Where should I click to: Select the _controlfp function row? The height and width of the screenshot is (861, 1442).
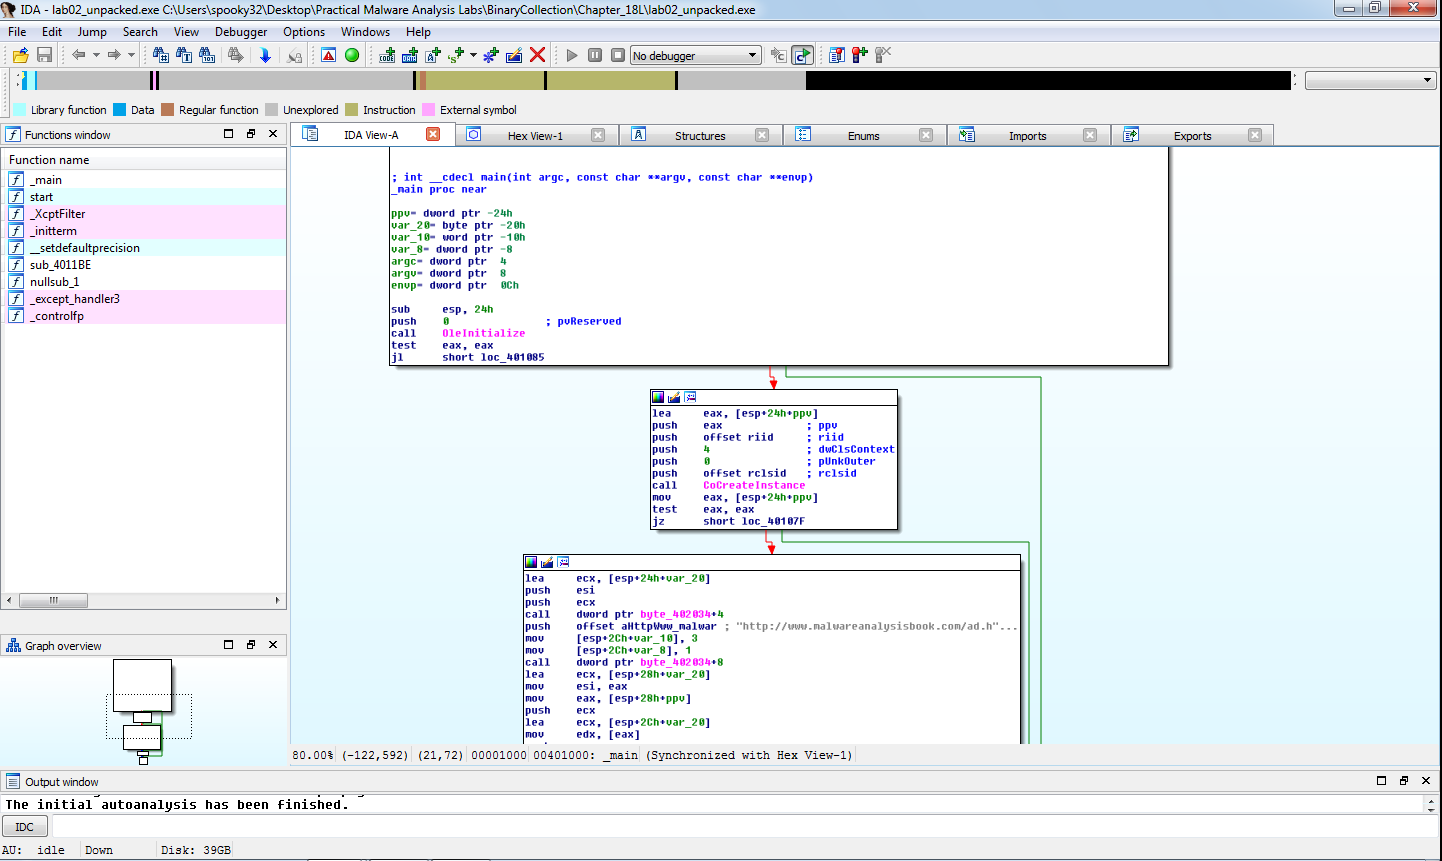(145, 316)
